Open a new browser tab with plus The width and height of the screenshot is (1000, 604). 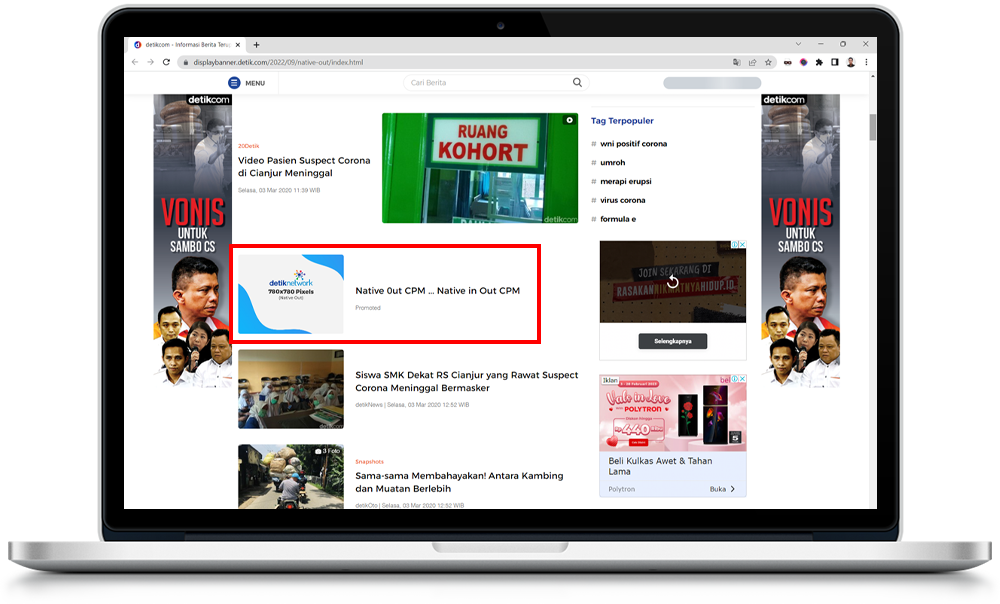pyautogui.click(x=256, y=45)
